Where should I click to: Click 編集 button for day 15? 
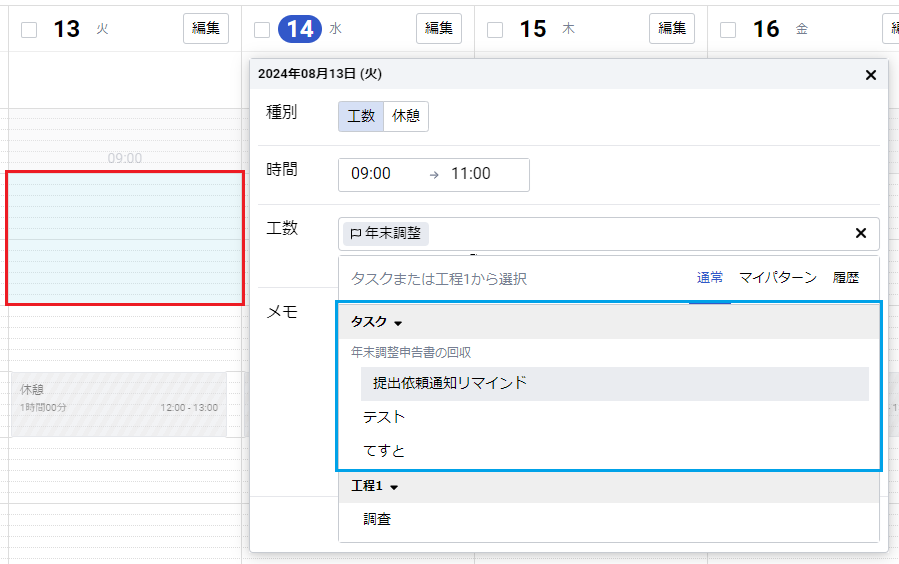click(671, 29)
